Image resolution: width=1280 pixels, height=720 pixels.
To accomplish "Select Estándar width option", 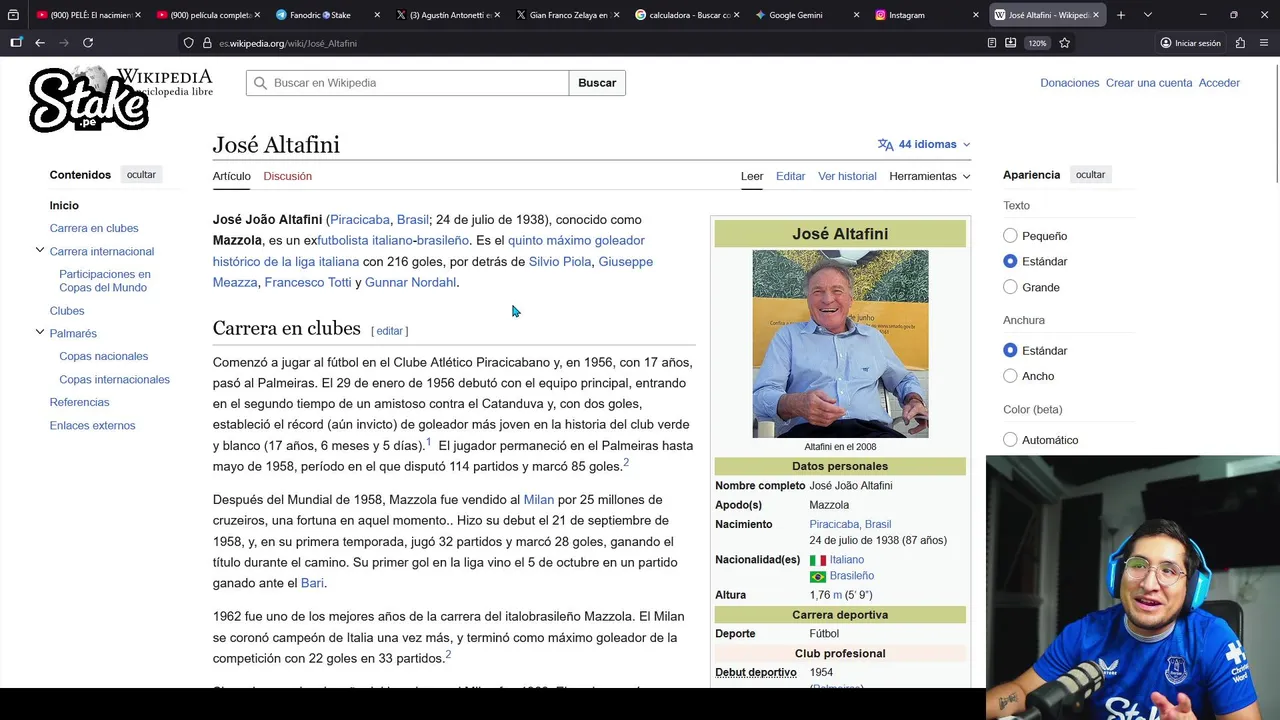I will click(1010, 350).
